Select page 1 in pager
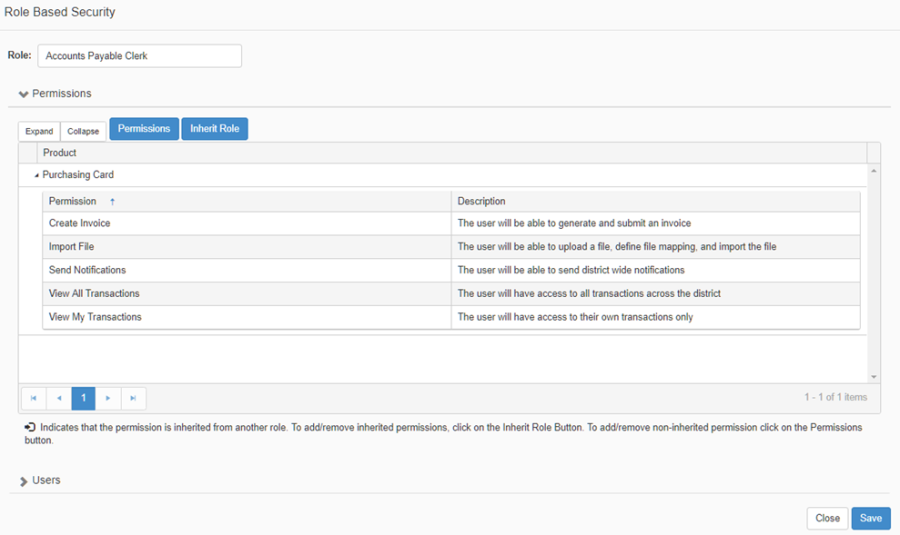Viewport: 900px width, 535px height. click(83, 398)
